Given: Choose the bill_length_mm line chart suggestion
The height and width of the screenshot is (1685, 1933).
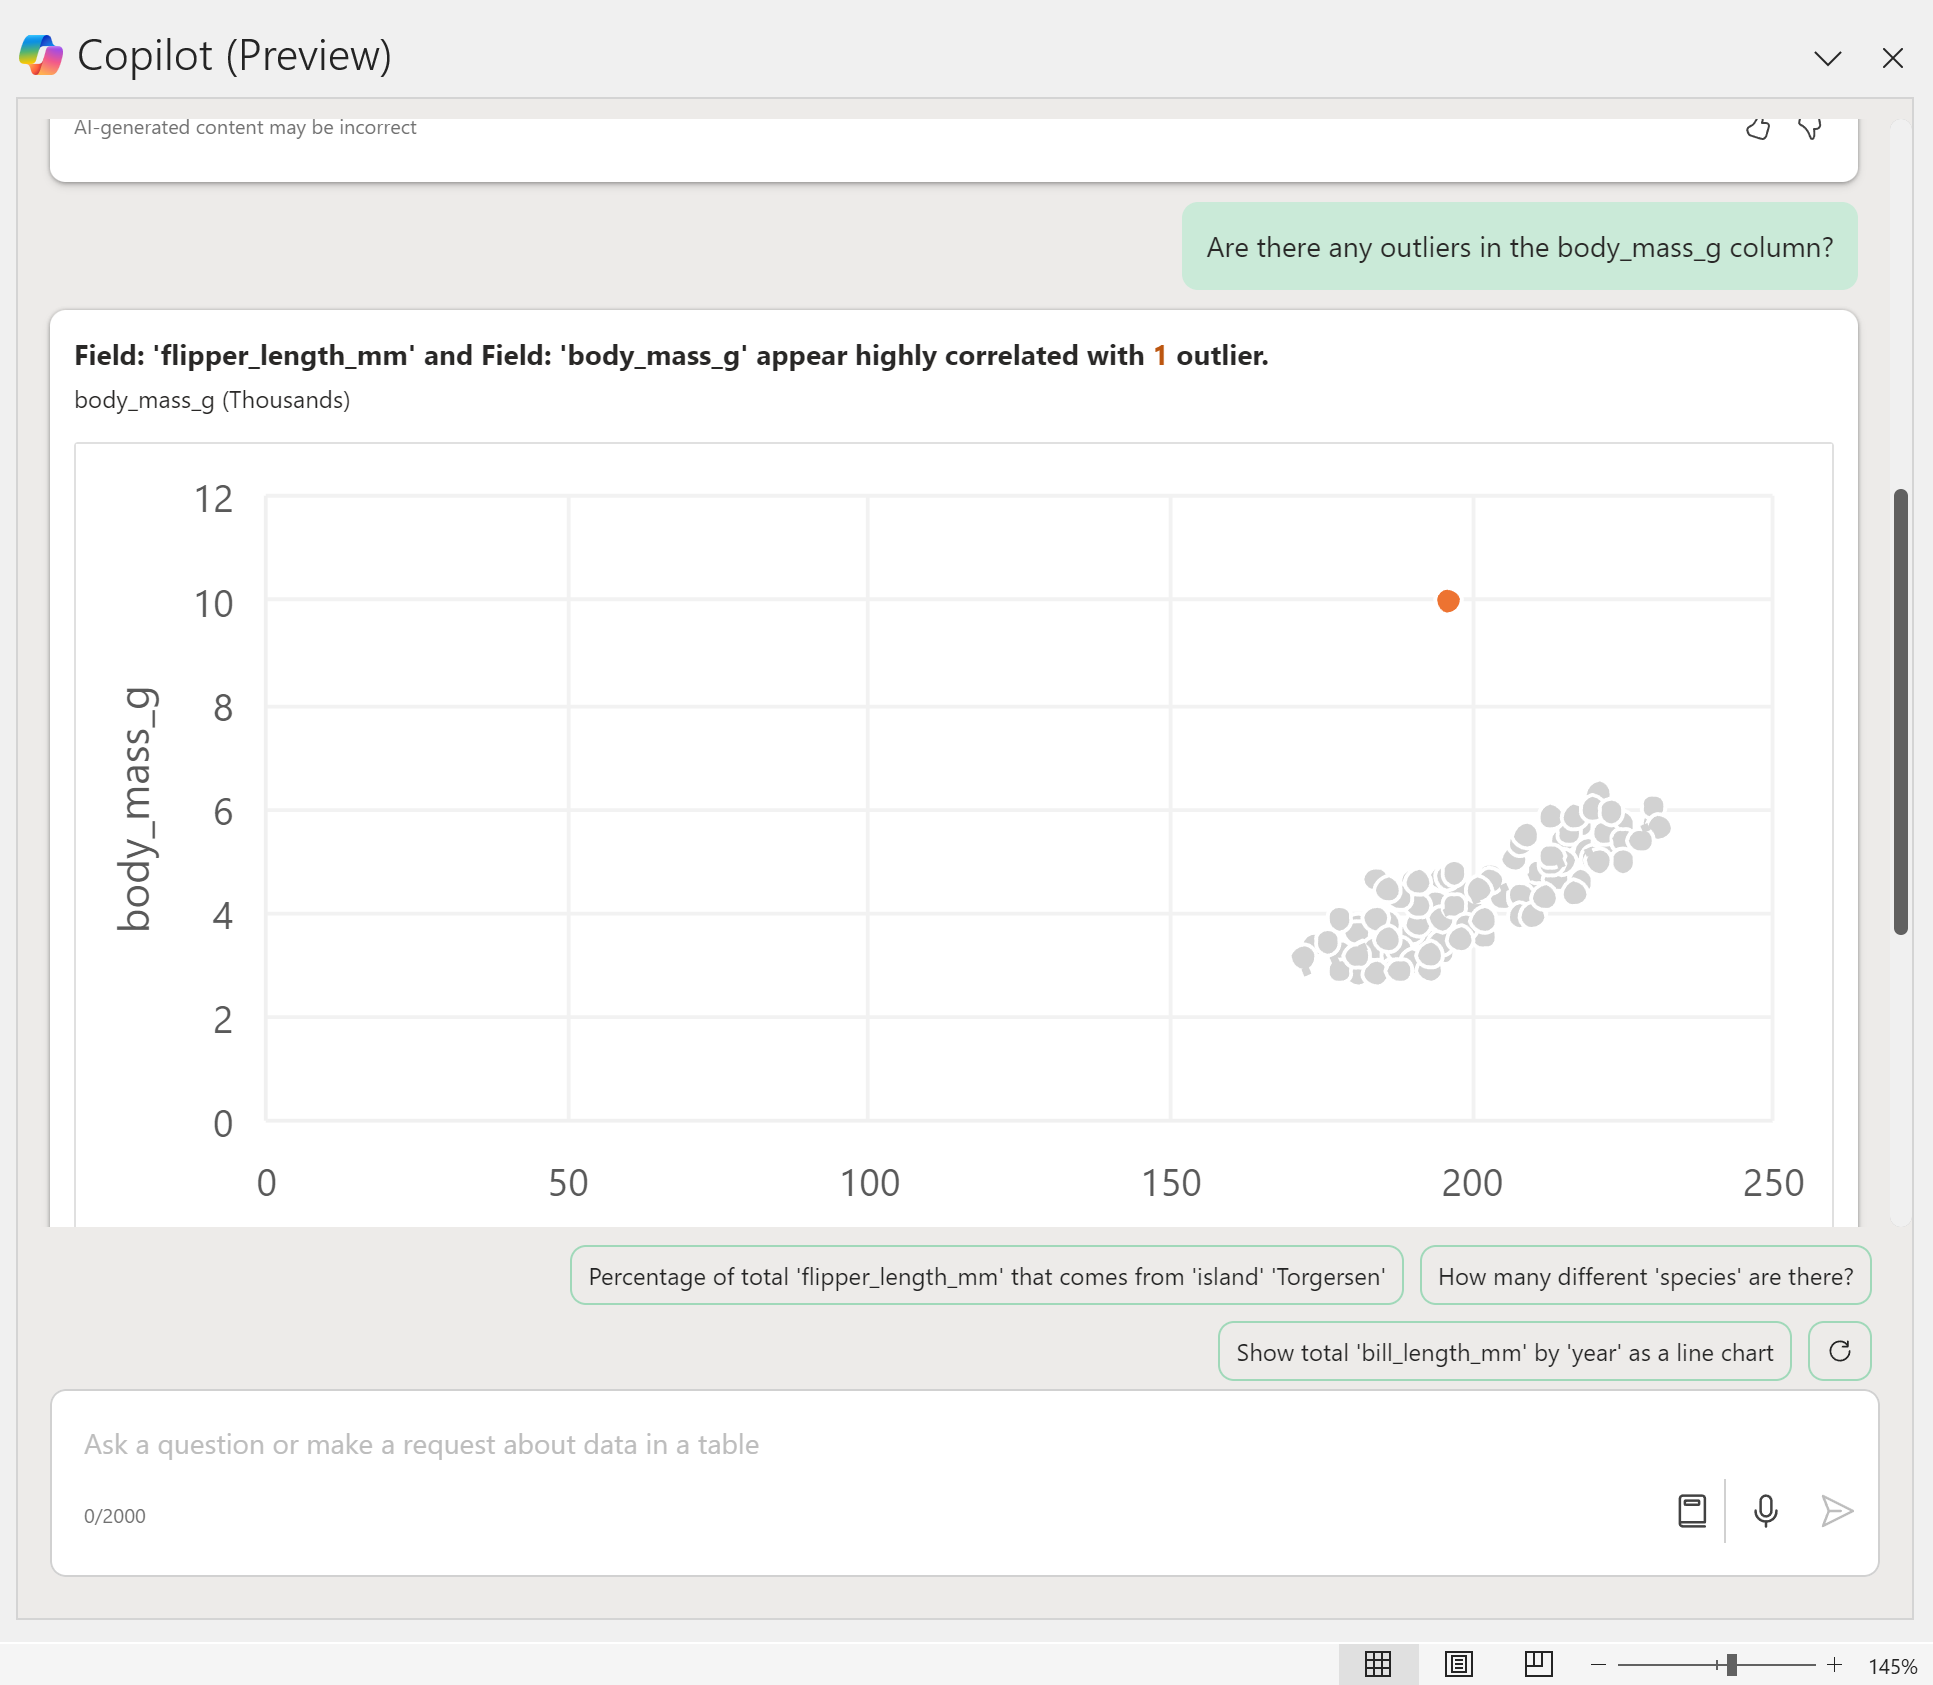Looking at the screenshot, I should tap(1504, 1352).
